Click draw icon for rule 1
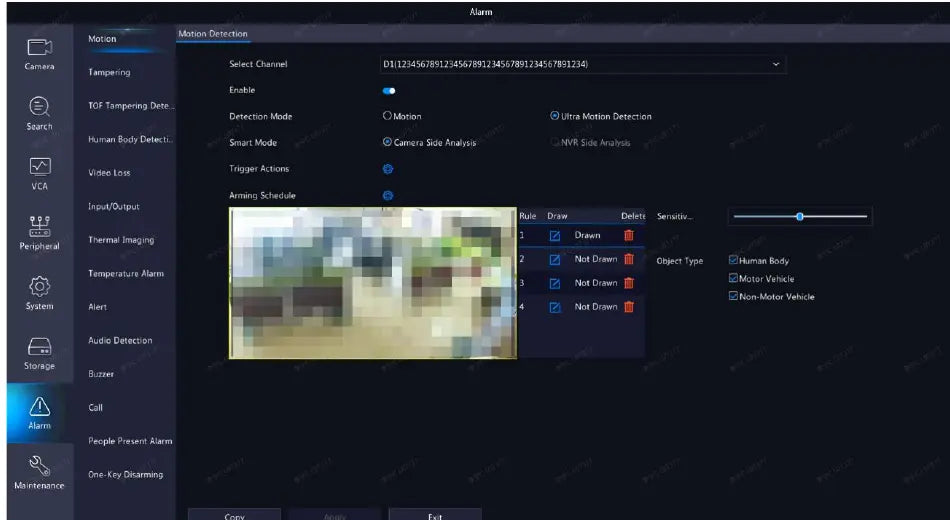The width and height of the screenshot is (950, 520). (x=554, y=236)
